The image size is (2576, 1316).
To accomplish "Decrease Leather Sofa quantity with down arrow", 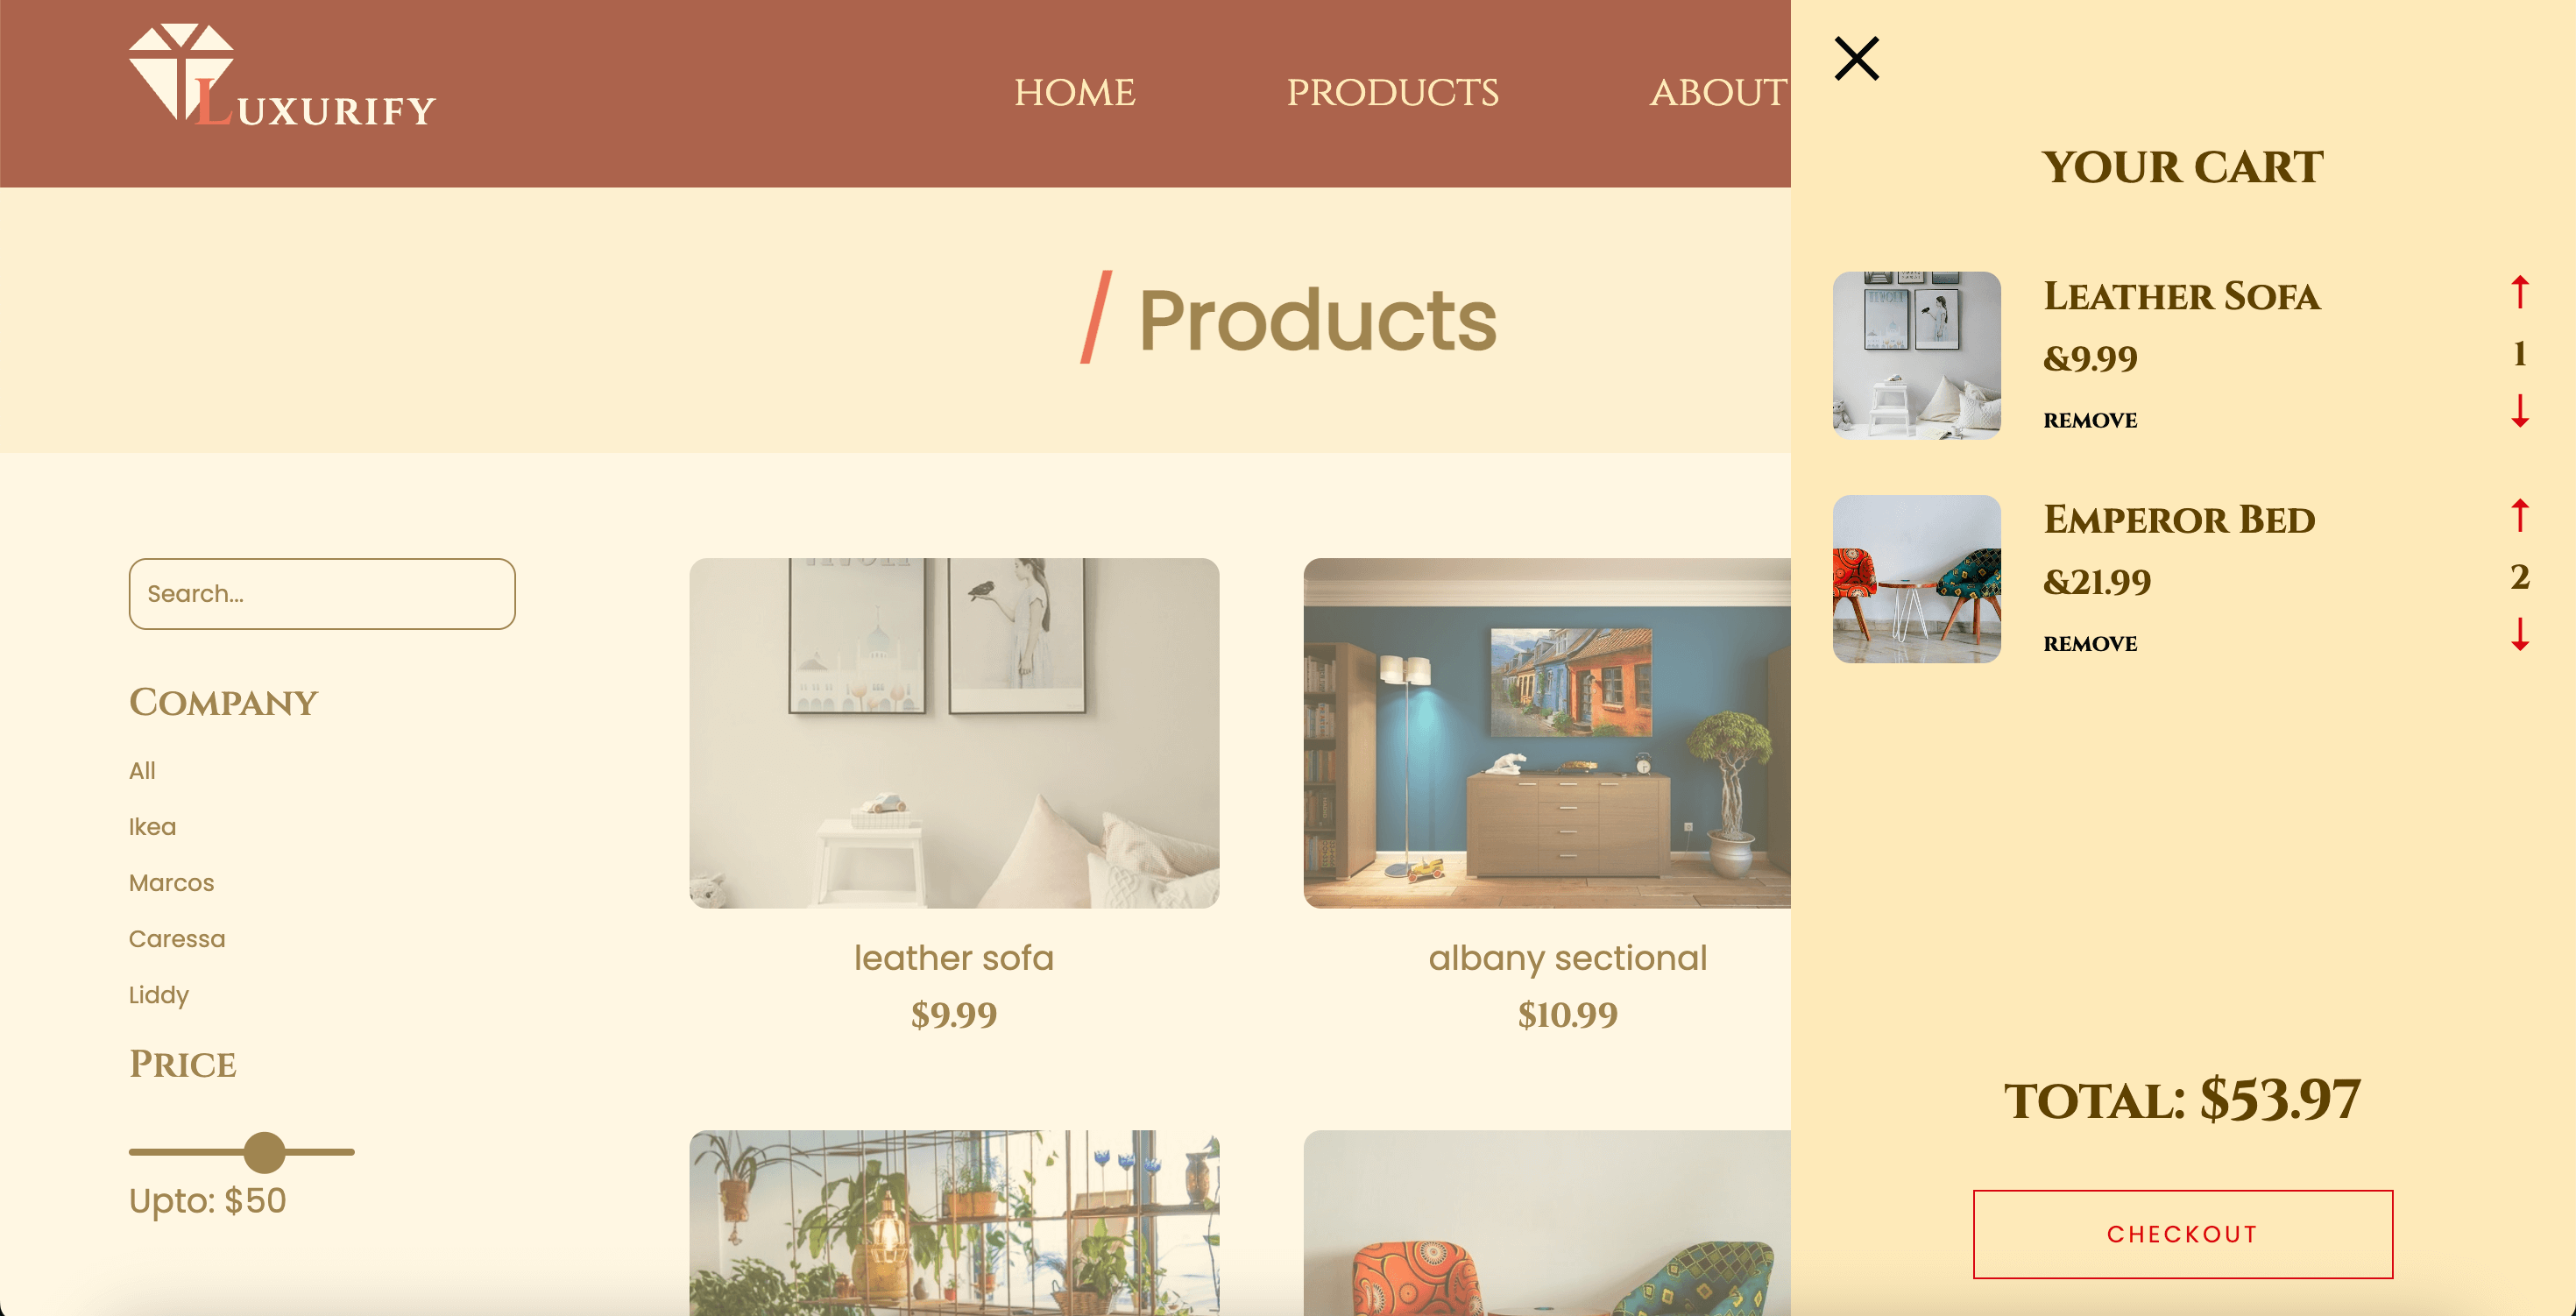I will point(2519,411).
